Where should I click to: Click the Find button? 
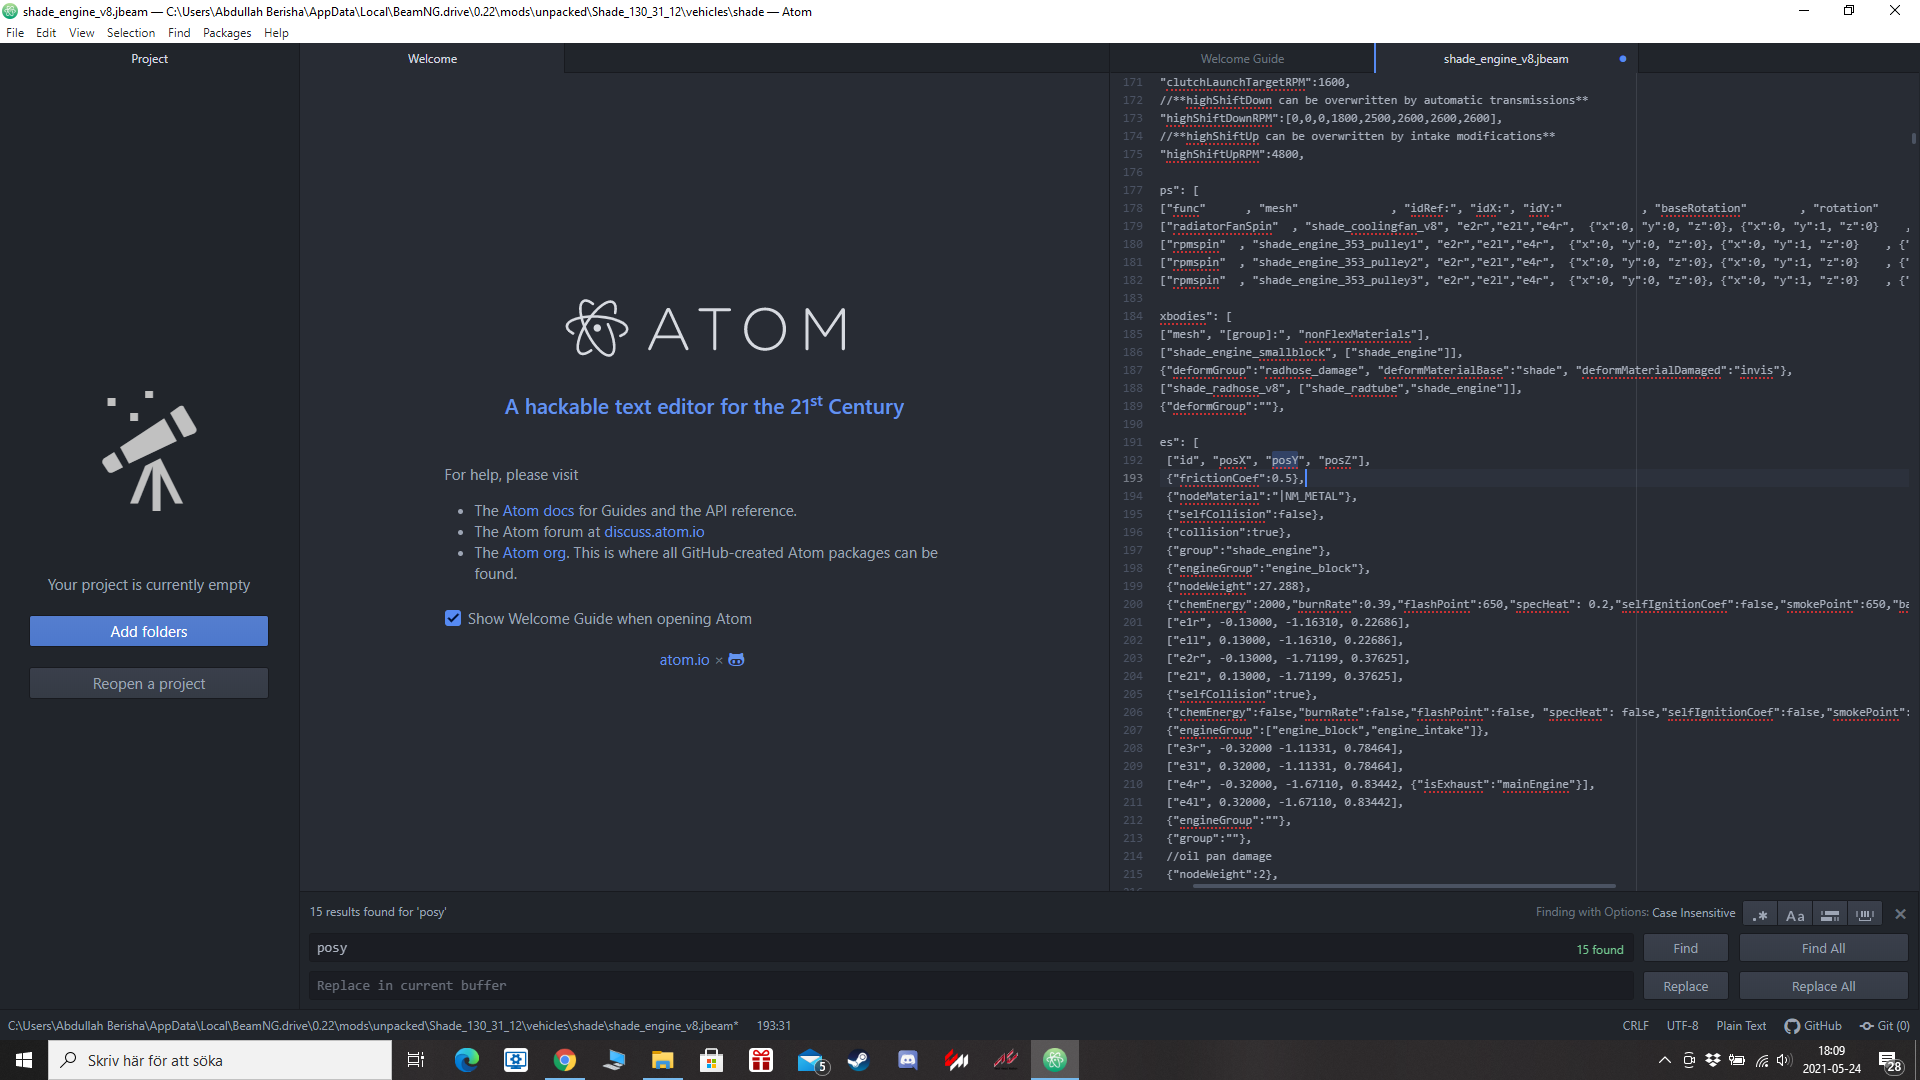1686,948
